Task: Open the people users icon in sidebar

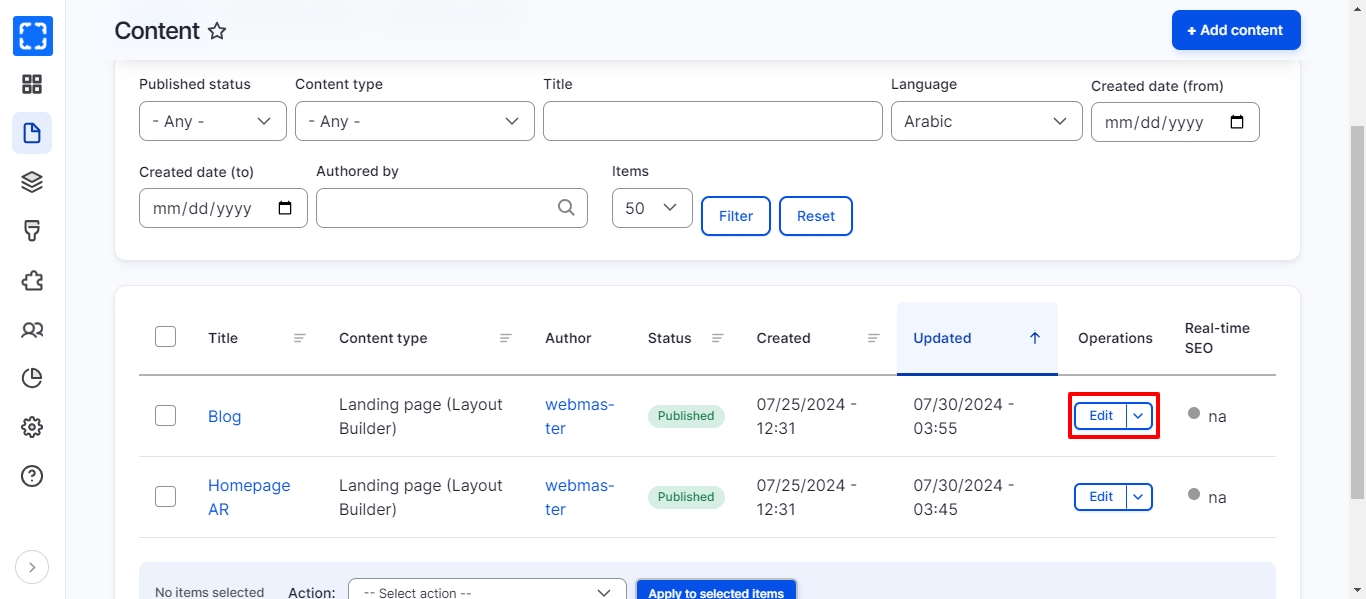Action: tap(32, 329)
